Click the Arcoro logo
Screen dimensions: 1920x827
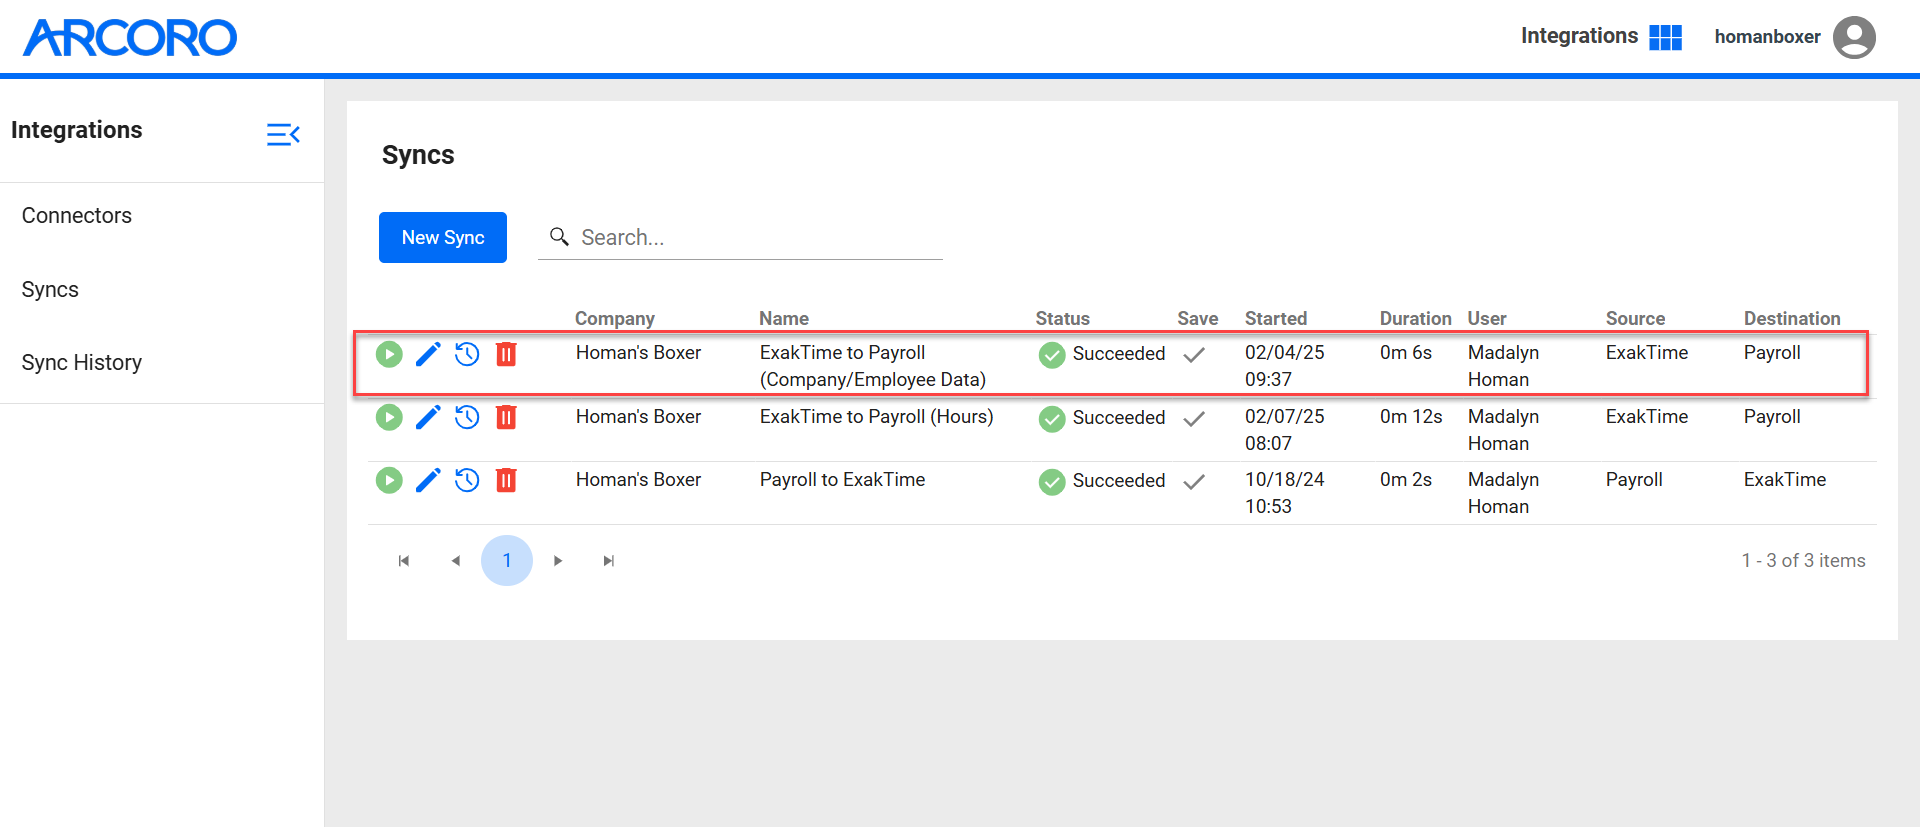pos(130,38)
